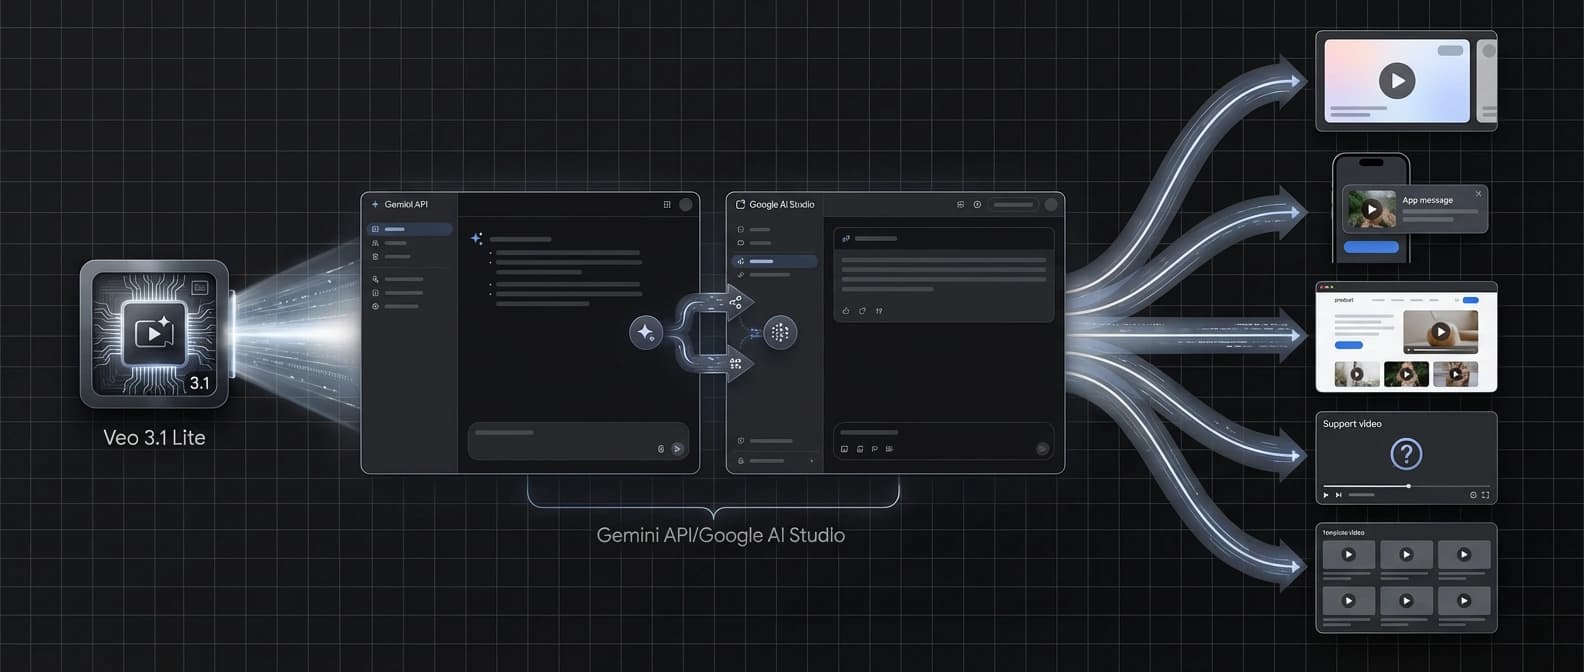Toggle fullscreen on Support video player
Image resolution: width=1584 pixels, height=672 pixels.
(x=1485, y=495)
